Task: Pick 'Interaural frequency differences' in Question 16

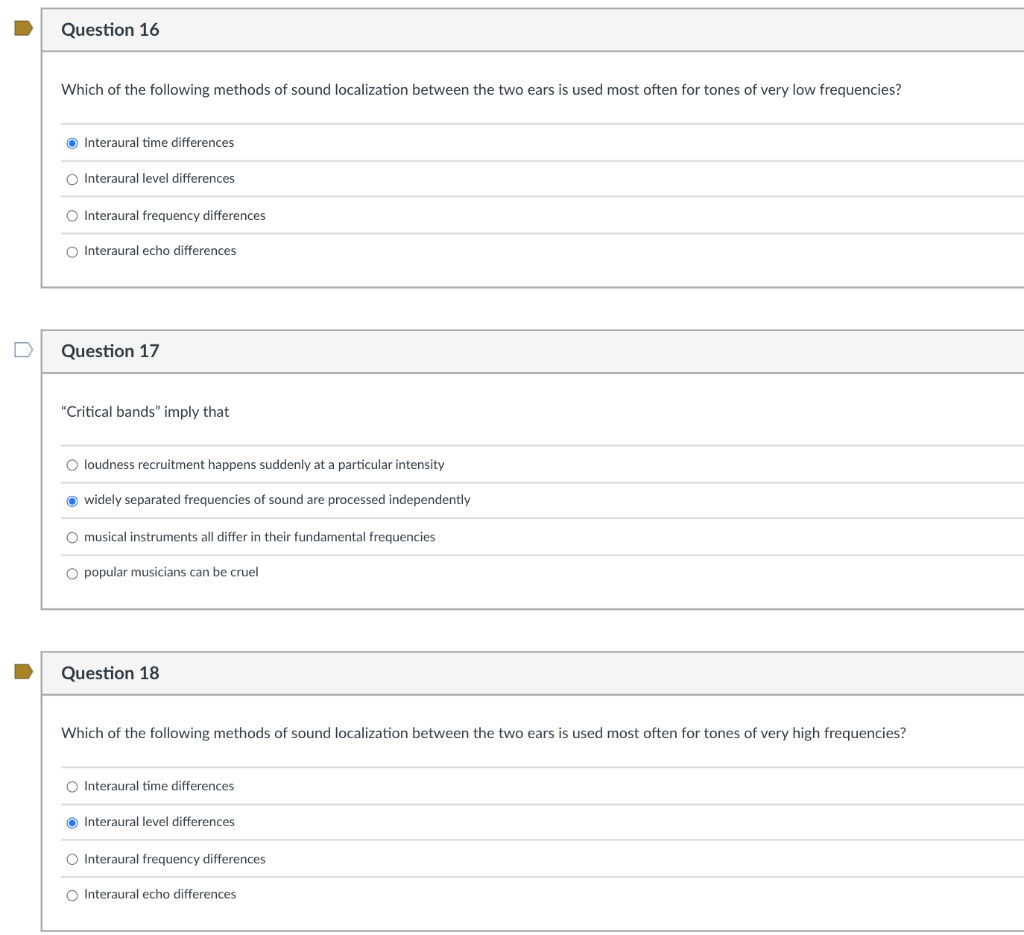Action: coord(72,216)
